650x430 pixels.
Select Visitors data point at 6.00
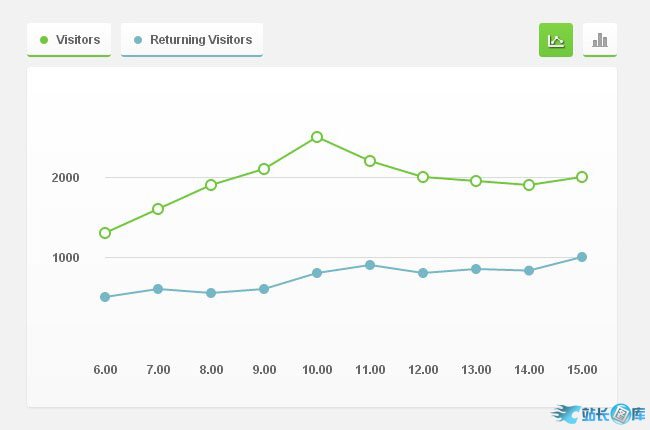pos(105,233)
